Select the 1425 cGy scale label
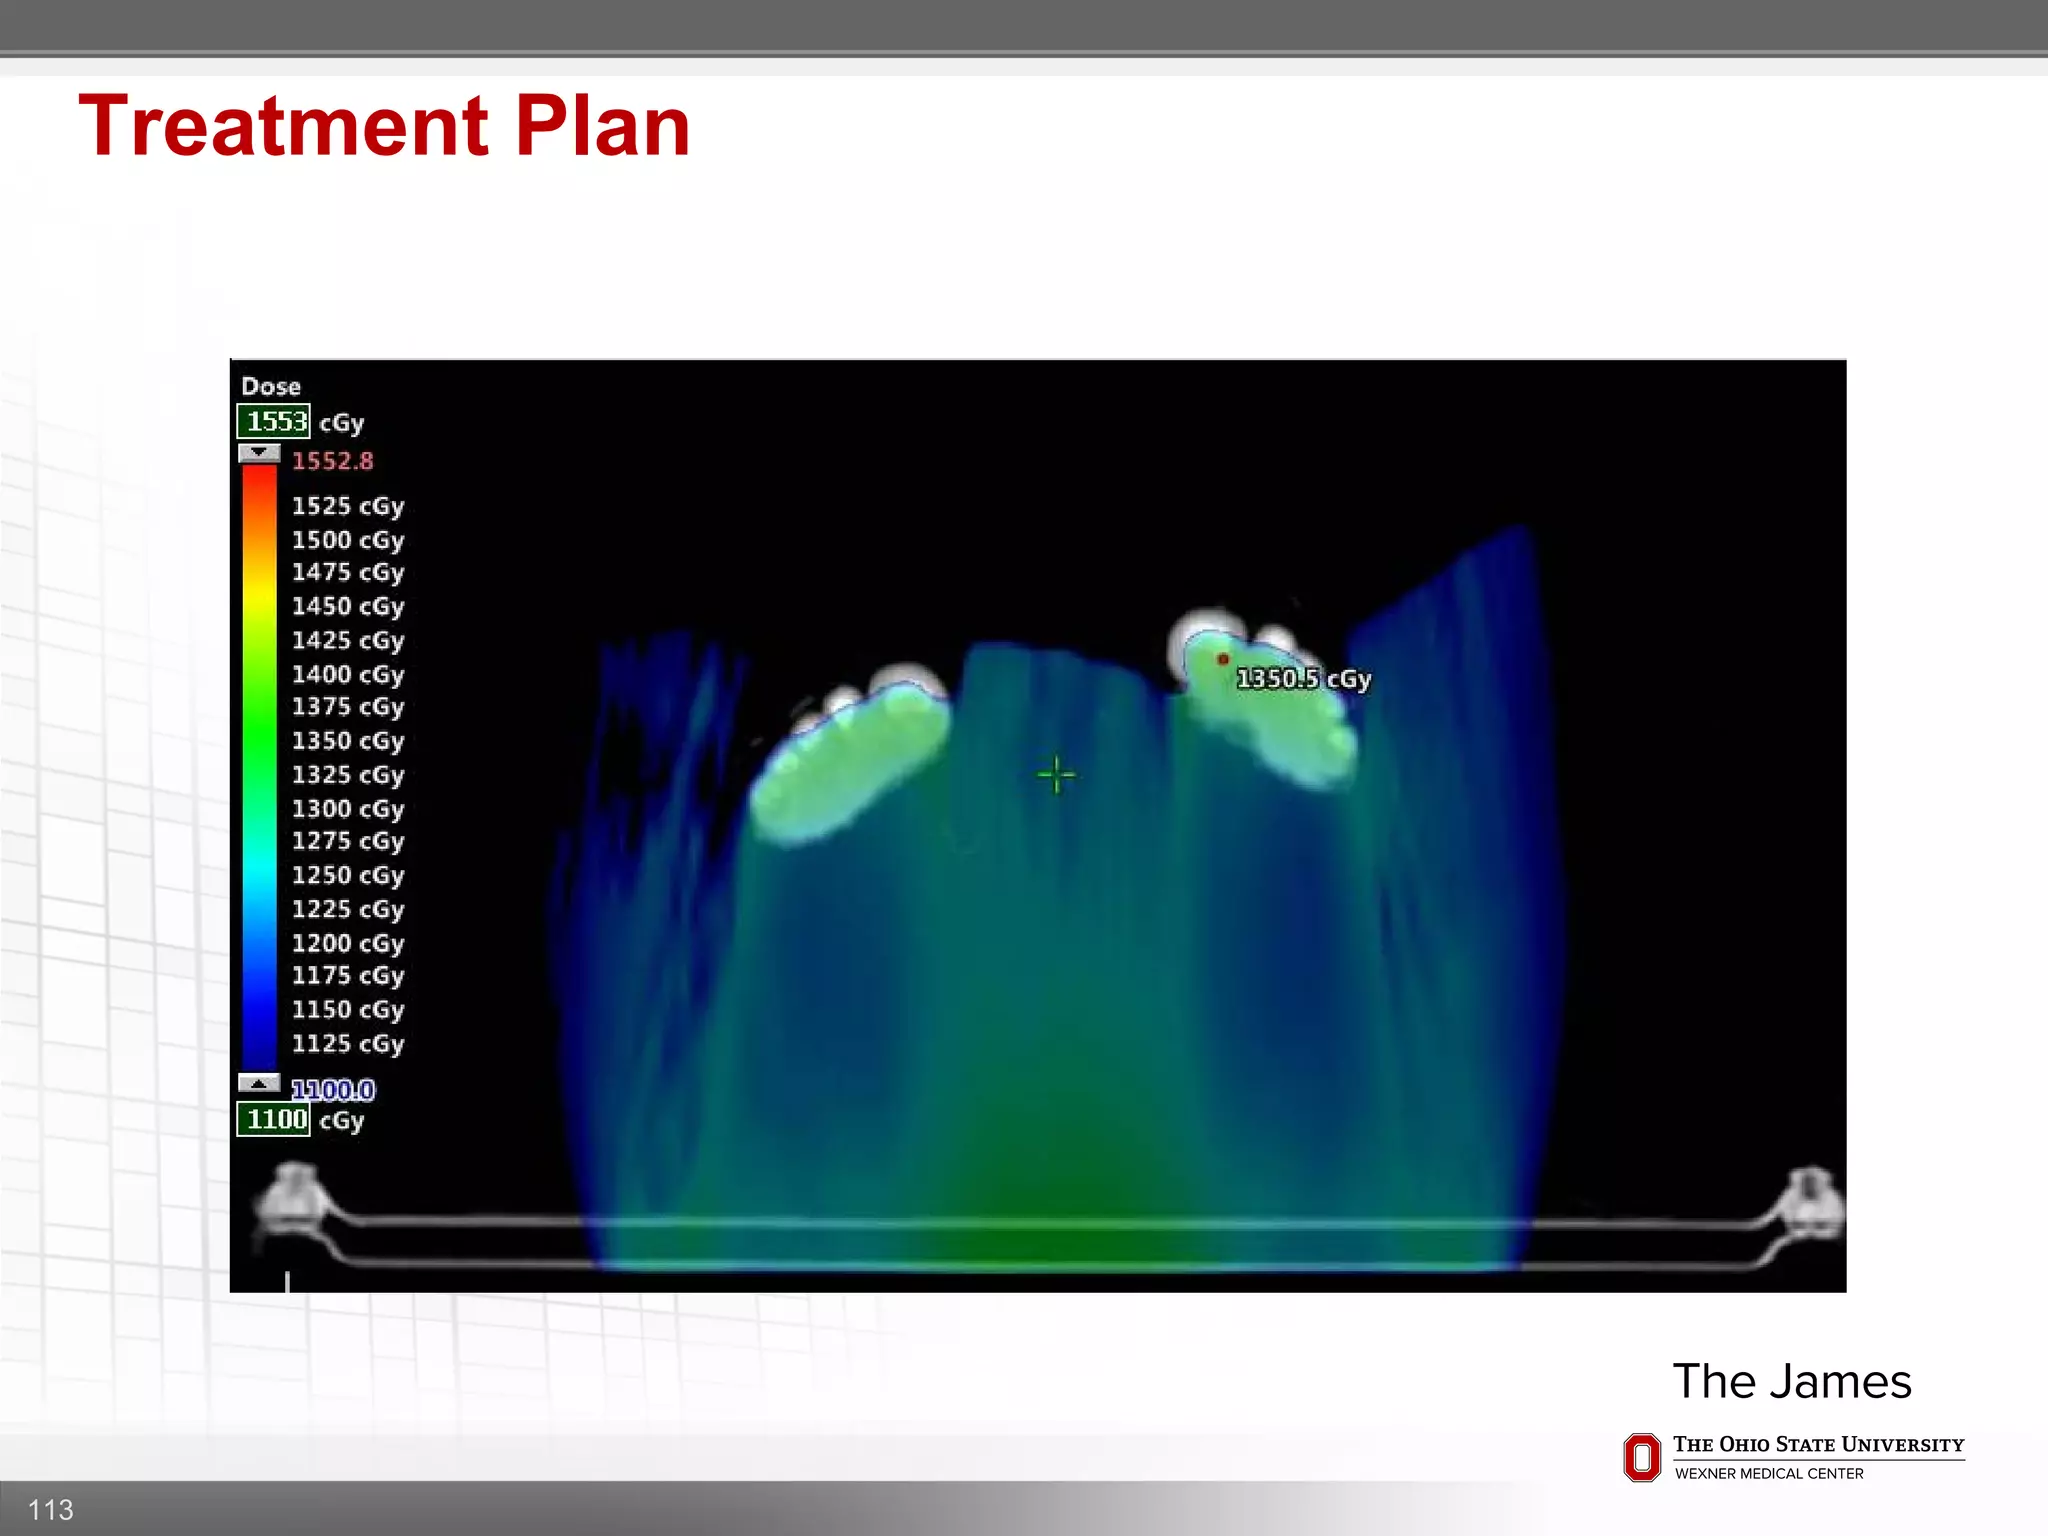Screen dimensions: 2048x1536 [x=348, y=640]
